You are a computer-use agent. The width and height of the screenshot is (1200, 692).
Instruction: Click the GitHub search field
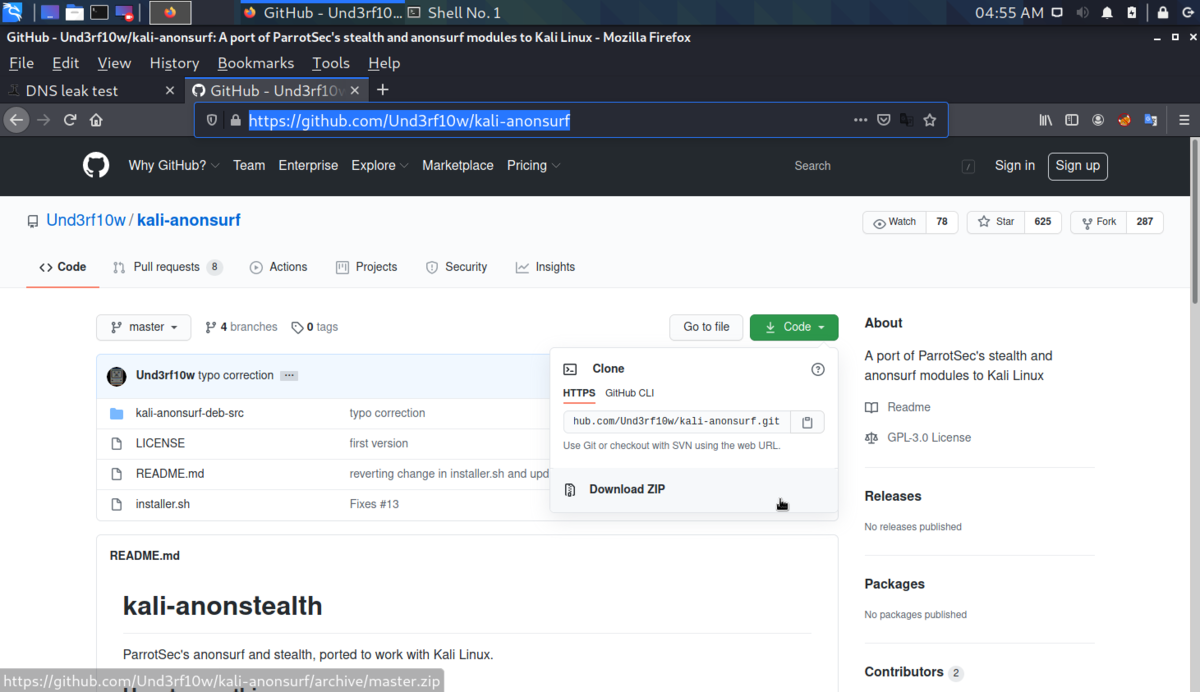(x=882, y=166)
